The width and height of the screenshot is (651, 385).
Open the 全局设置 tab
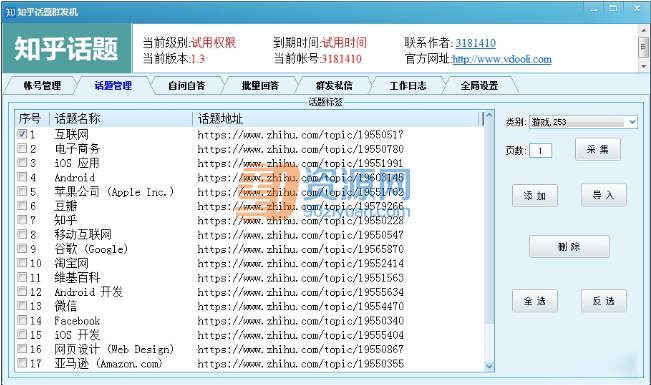480,86
